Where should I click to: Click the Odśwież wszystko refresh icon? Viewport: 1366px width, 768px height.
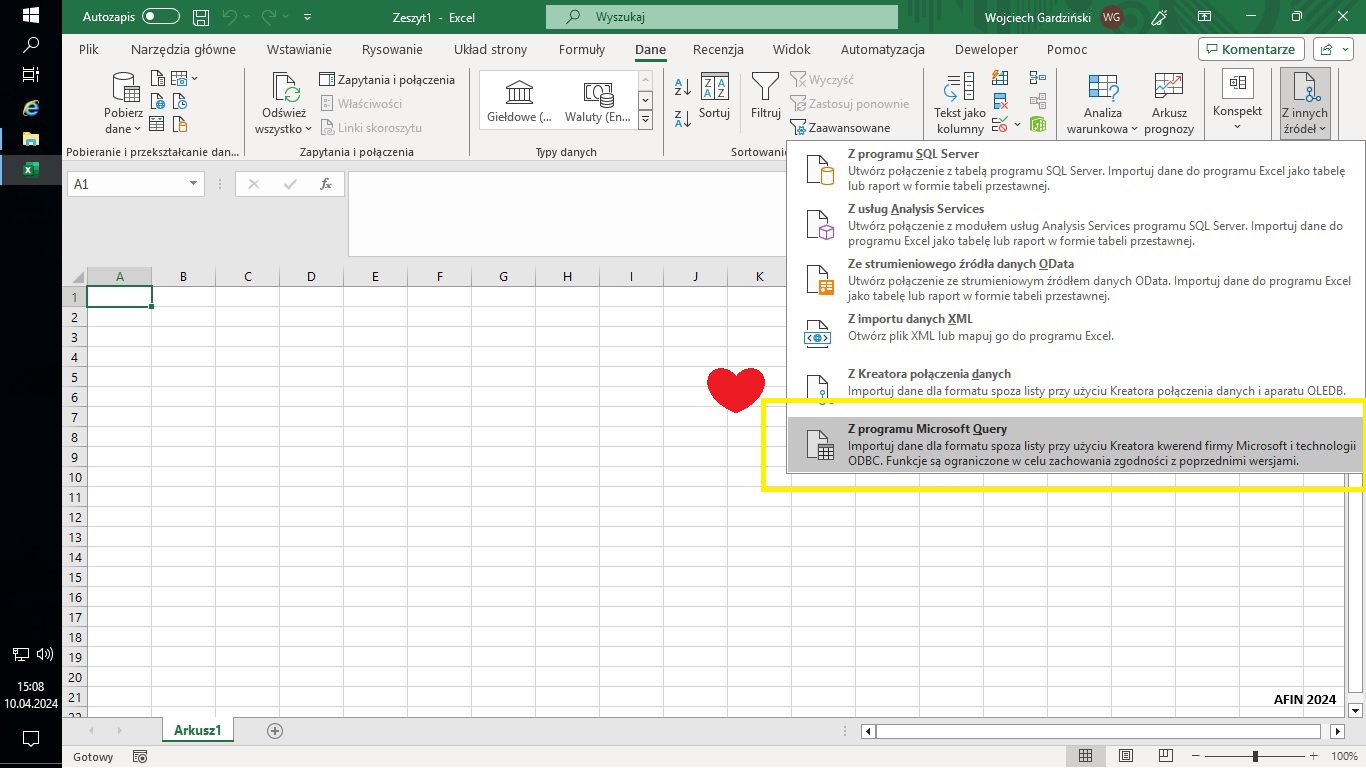(284, 88)
